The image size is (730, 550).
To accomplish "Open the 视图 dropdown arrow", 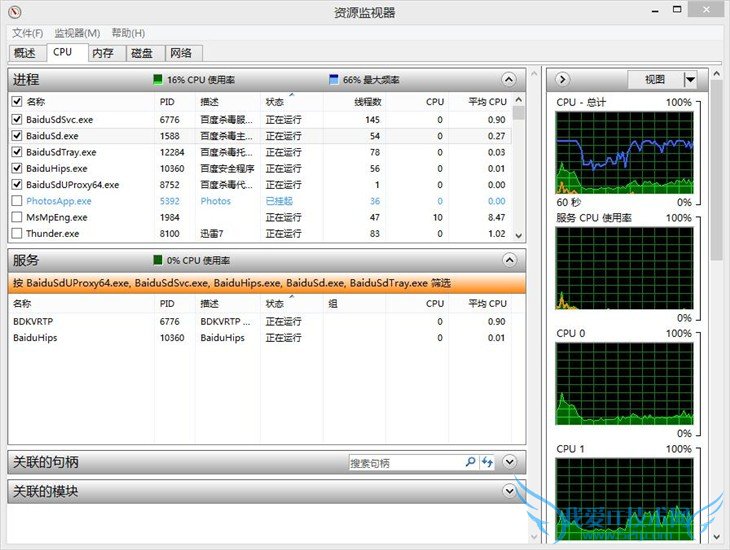I will (690, 80).
